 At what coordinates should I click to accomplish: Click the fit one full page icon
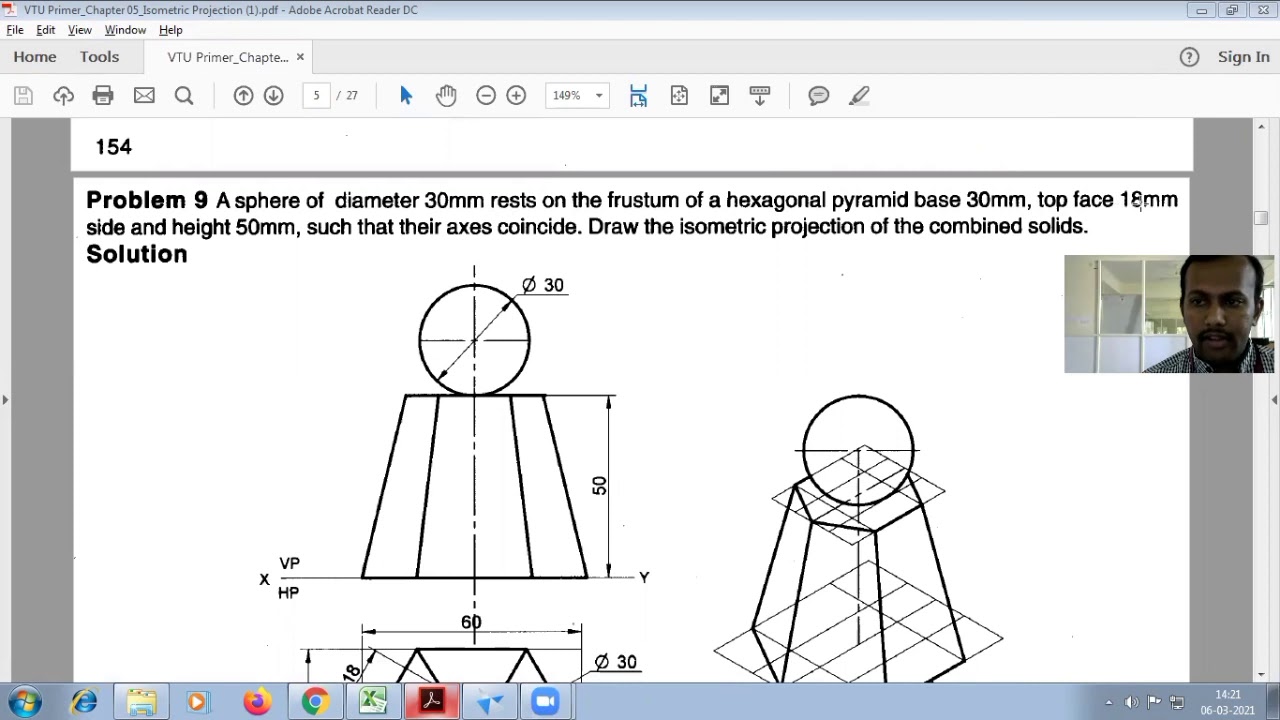point(679,95)
